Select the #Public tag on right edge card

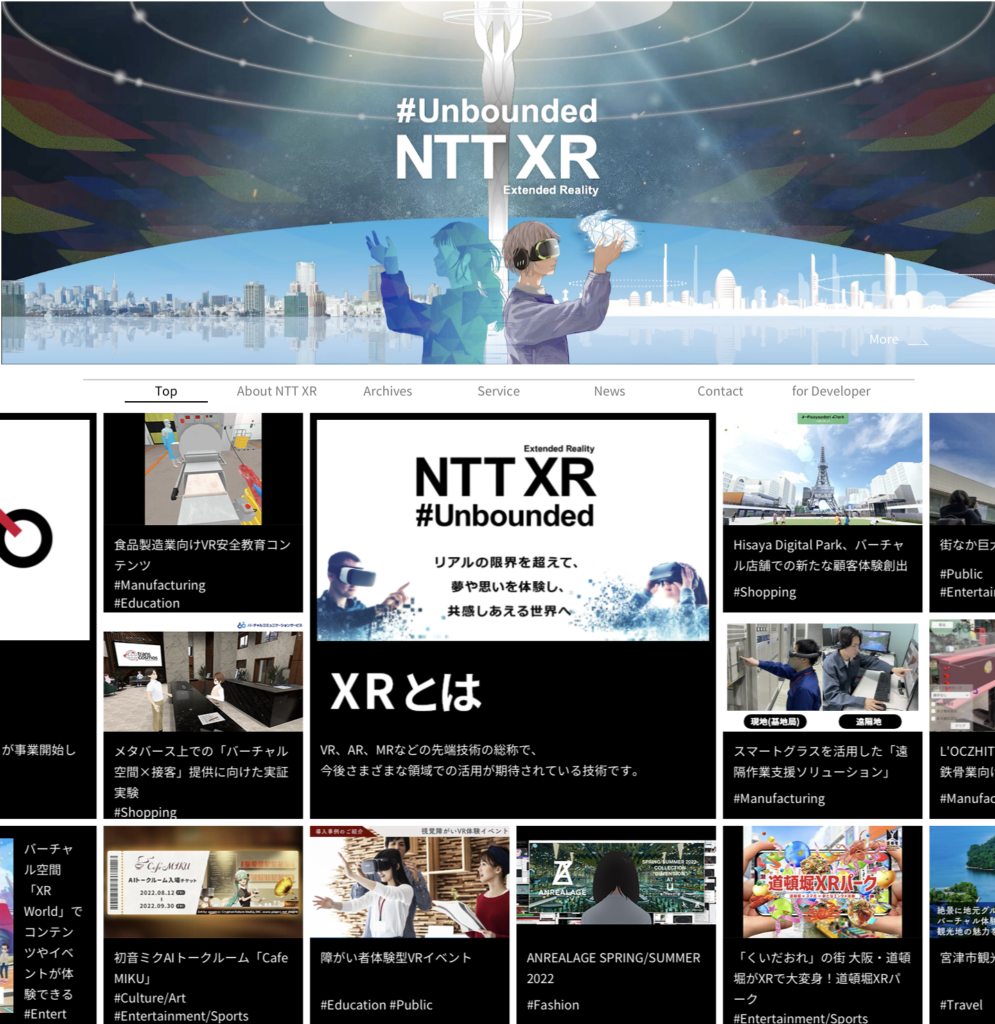[x=961, y=574]
